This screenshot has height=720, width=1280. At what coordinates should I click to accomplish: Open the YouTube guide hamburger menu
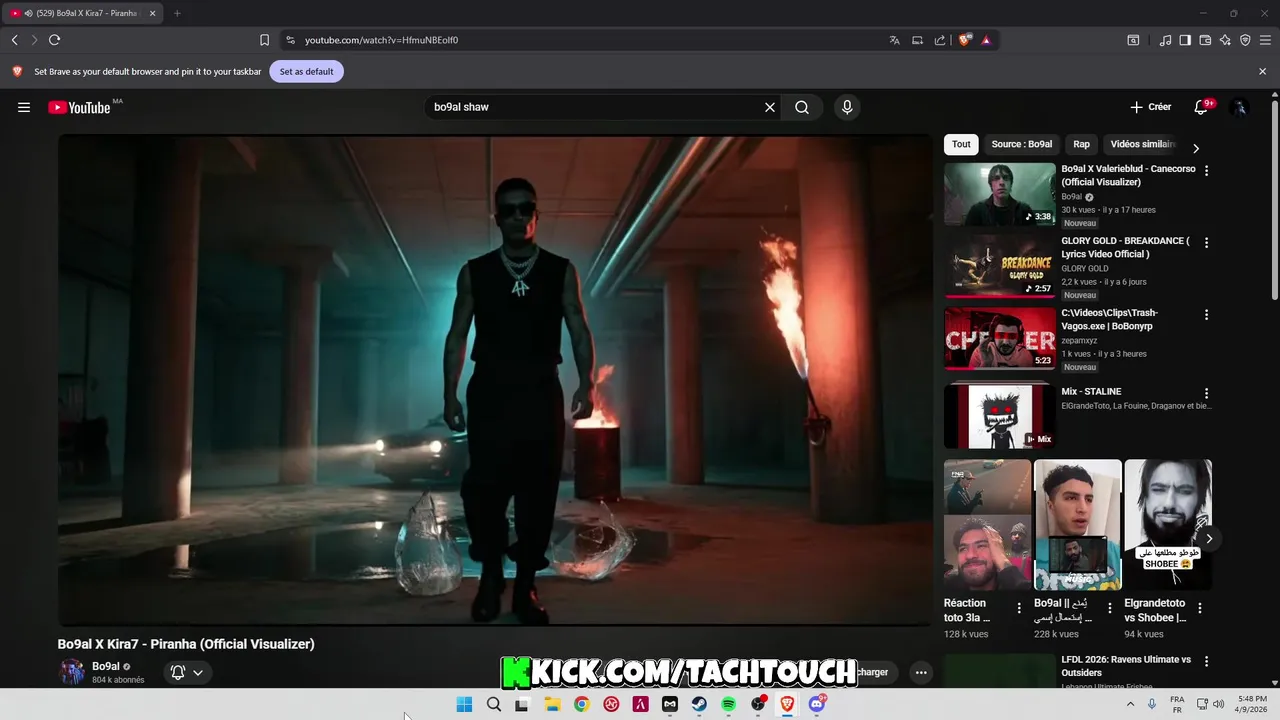click(24, 107)
